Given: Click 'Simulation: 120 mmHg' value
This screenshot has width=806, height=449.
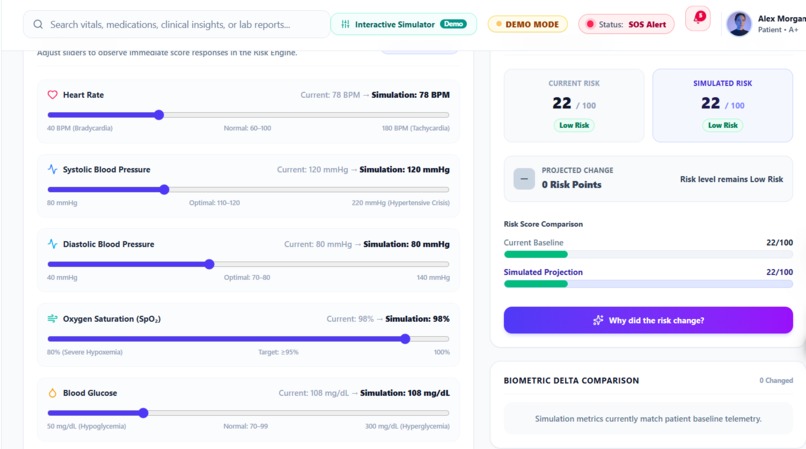Looking at the screenshot, I should [x=404, y=169].
